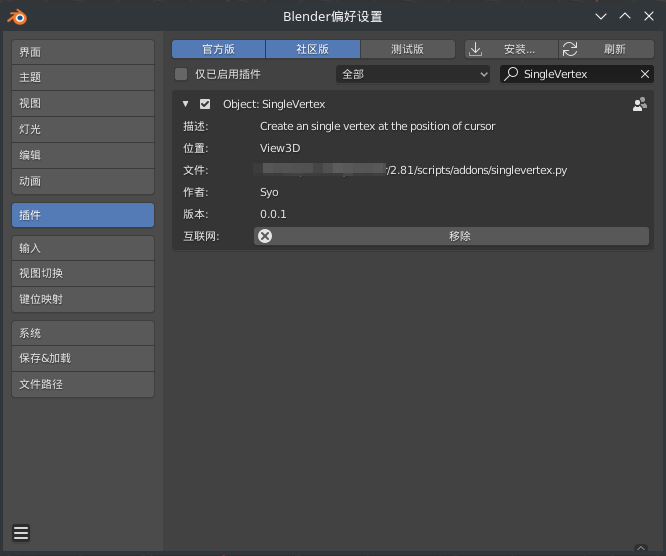666x556 pixels.
Task: Click the 安装... button
Action: click(x=511, y=49)
